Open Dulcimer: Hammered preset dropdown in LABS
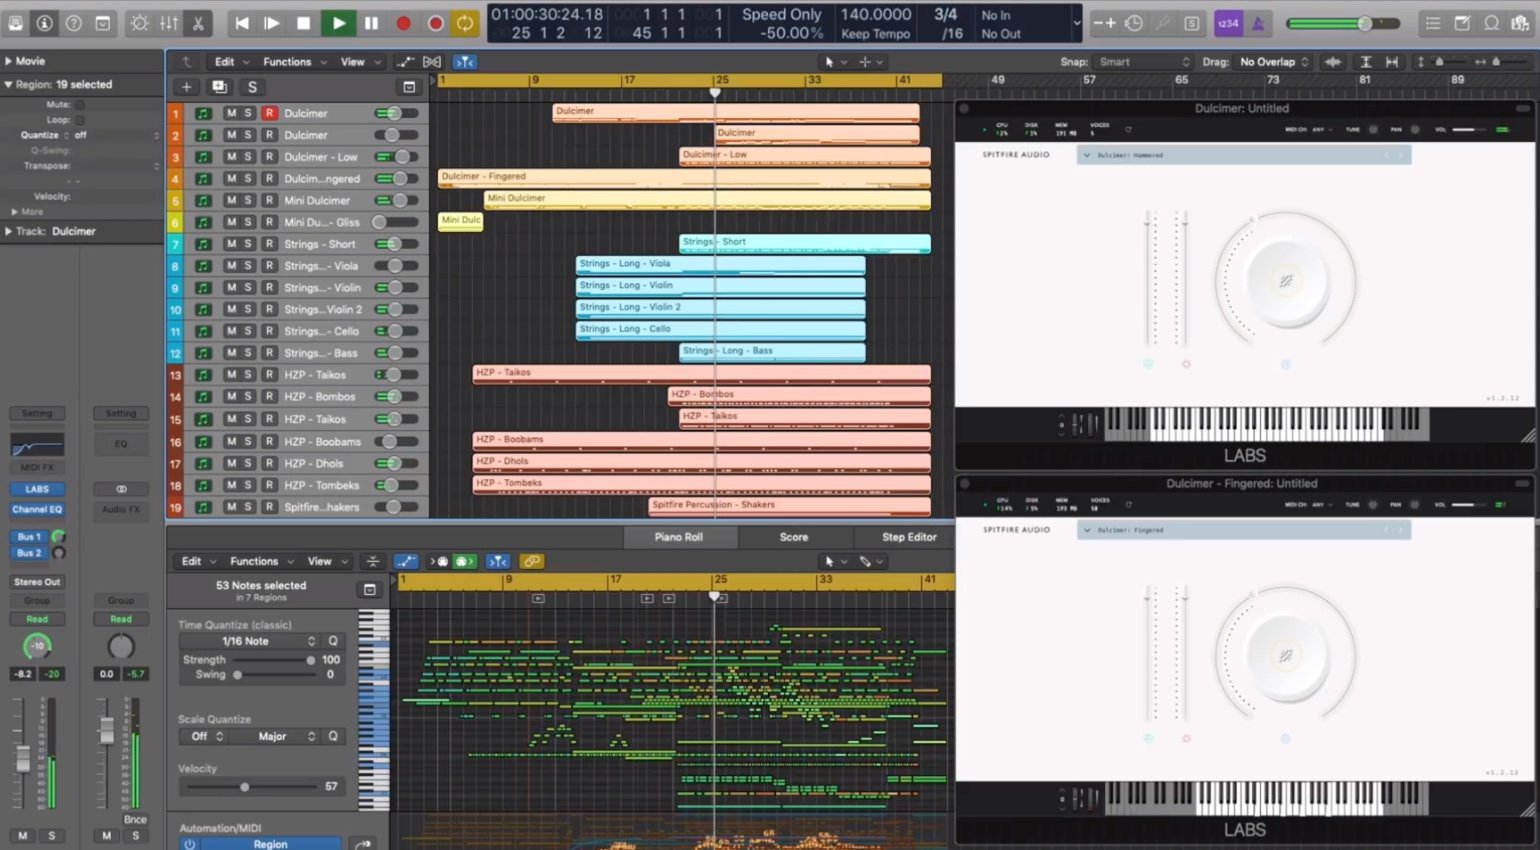 (1244, 155)
